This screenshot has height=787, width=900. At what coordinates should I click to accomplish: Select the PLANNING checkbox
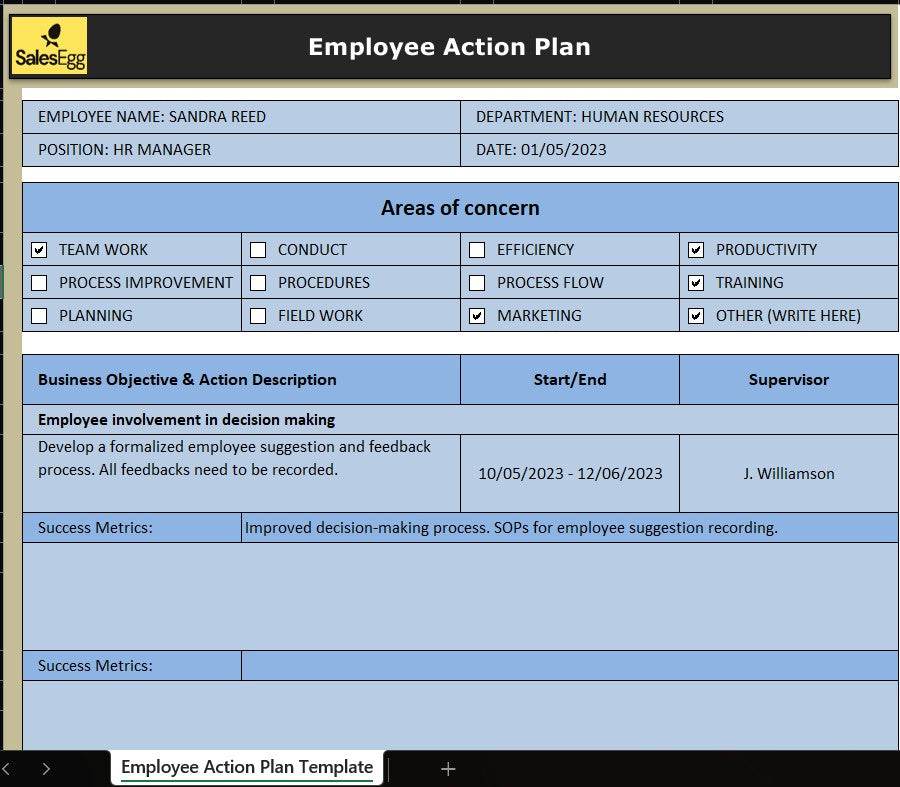(39, 316)
